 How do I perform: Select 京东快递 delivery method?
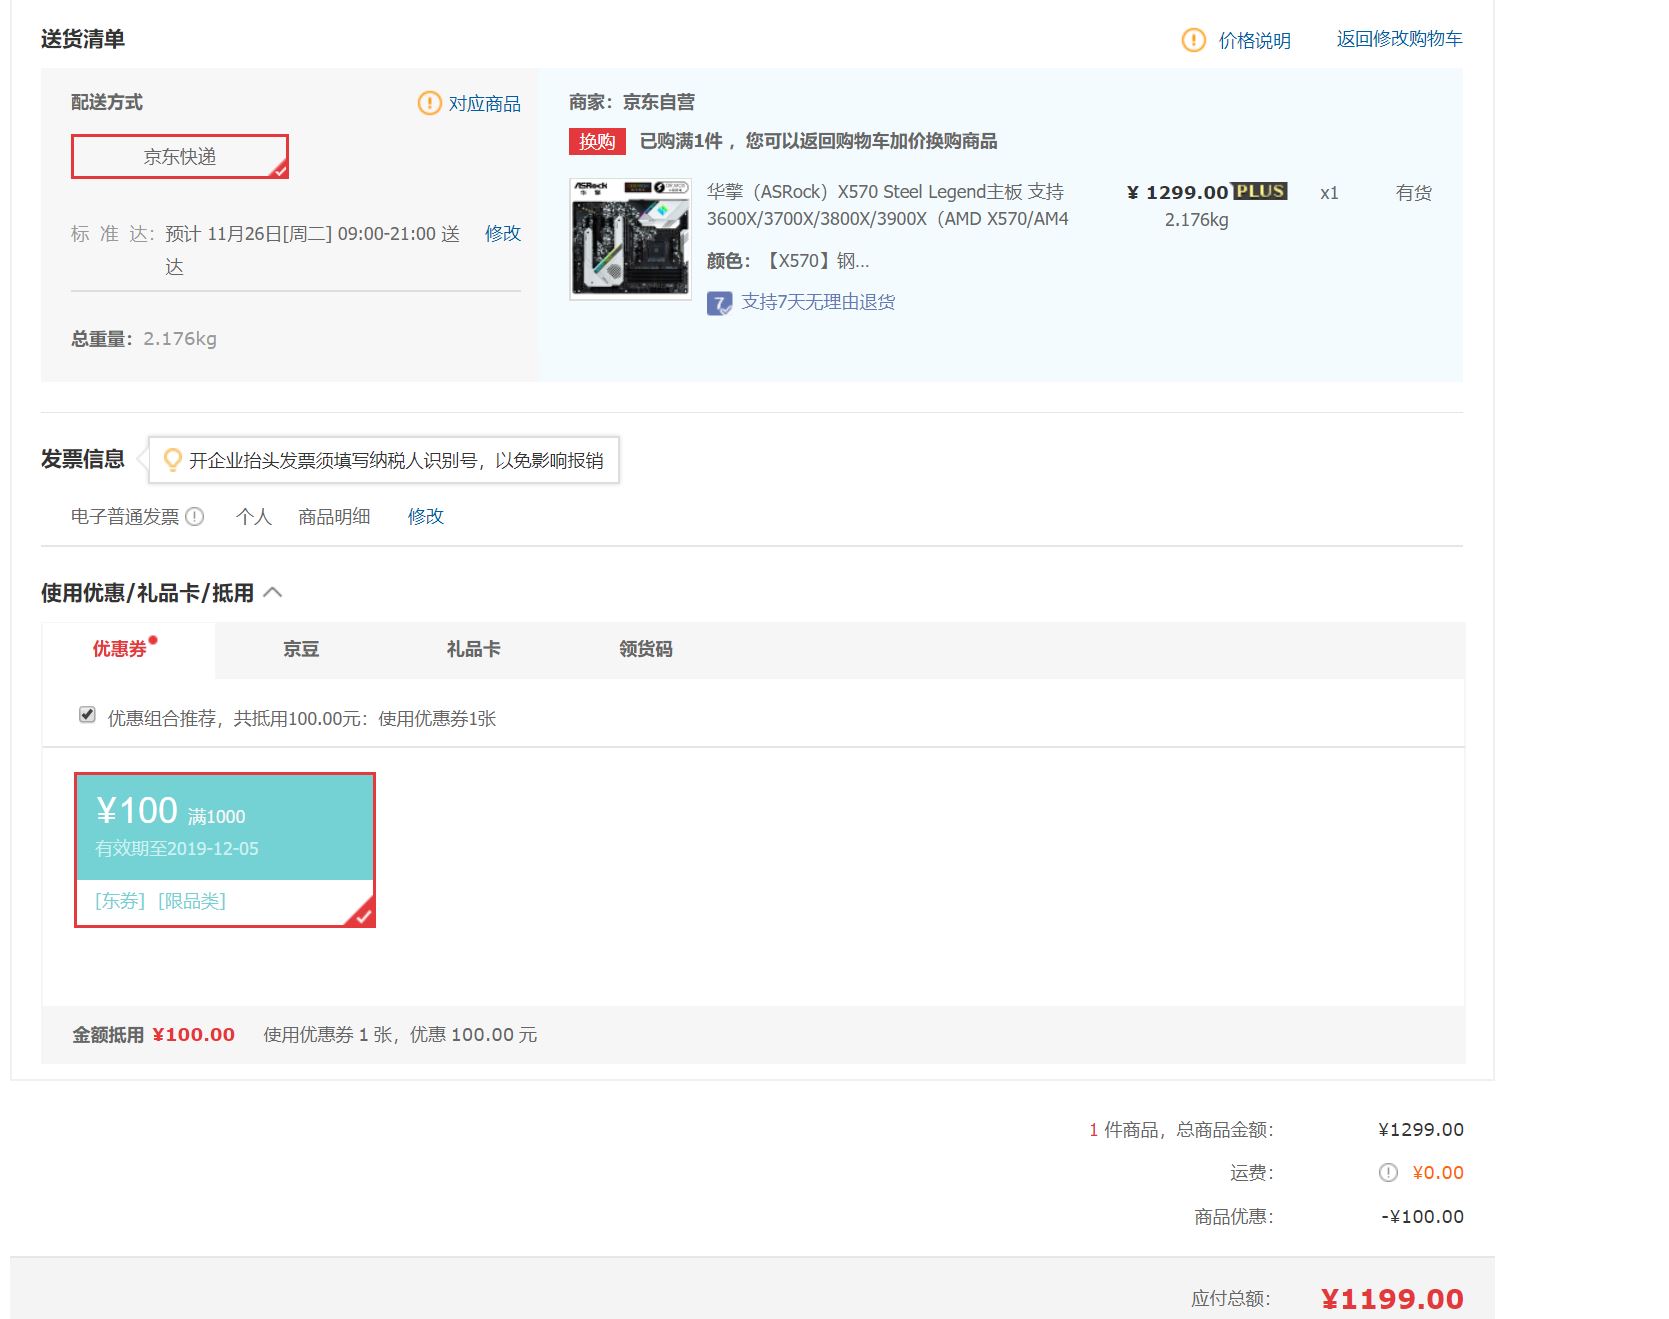click(180, 157)
